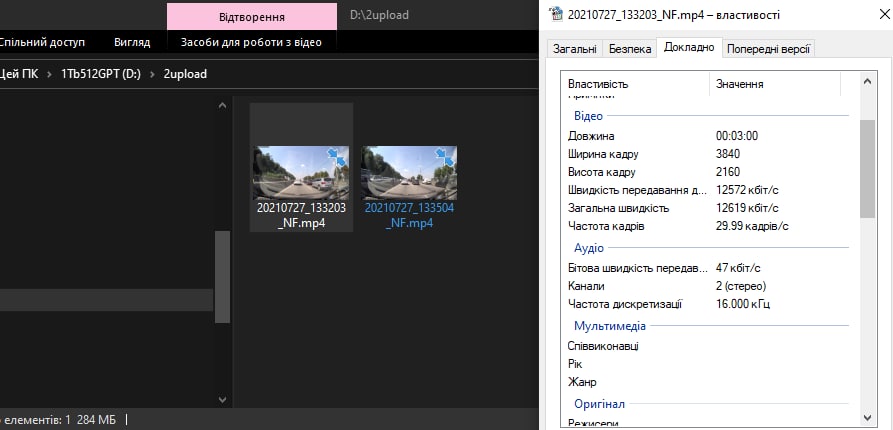Navigate to Цей ПК in breadcrumb
The image size is (893, 430).
[19, 74]
